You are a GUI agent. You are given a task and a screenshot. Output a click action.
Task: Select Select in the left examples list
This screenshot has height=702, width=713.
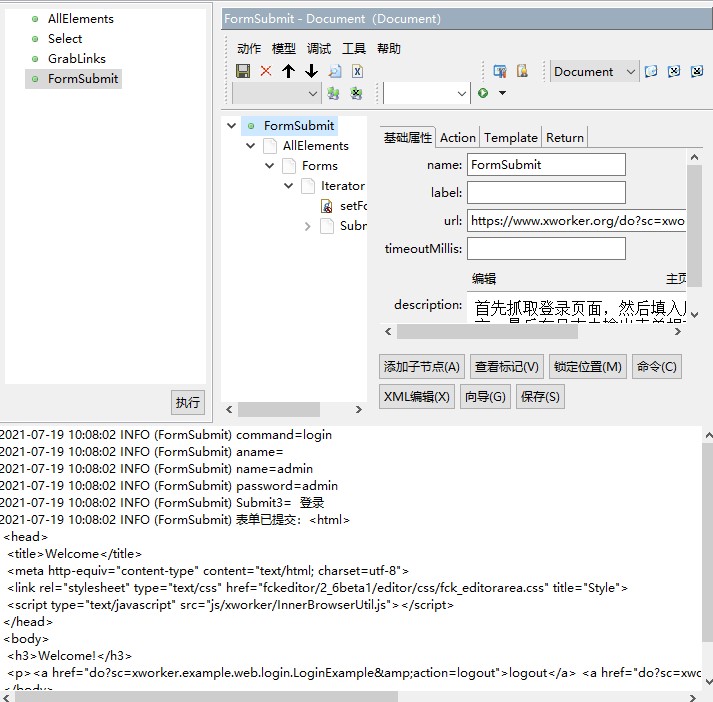point(65,39)
